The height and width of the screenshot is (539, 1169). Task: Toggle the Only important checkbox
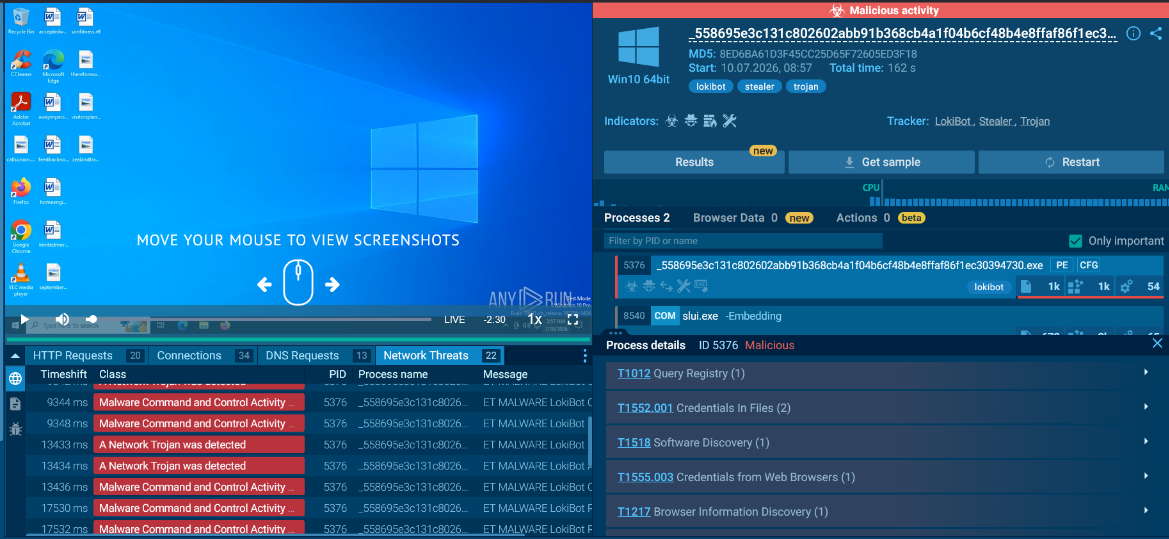click(x=1075, y=241)
